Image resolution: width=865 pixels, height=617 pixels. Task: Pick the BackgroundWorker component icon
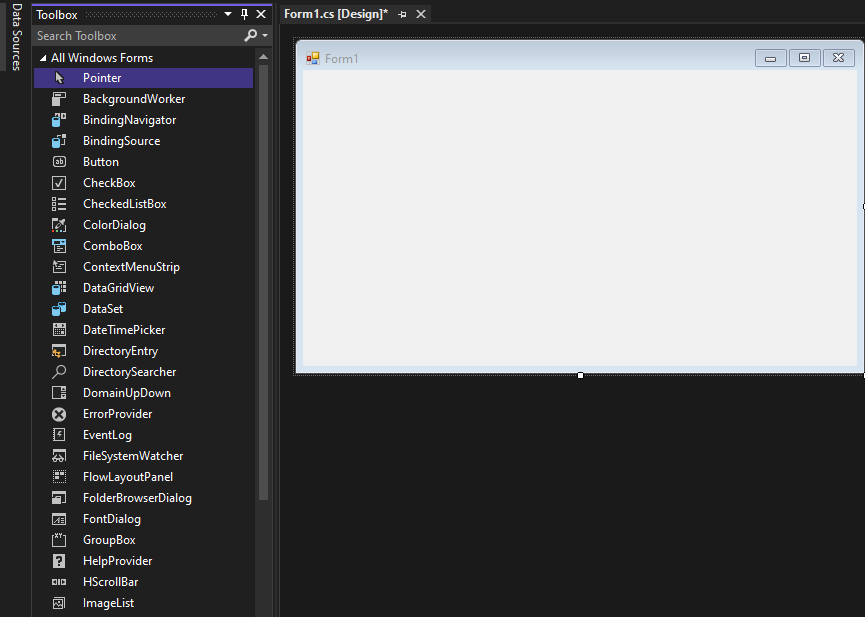tap(59, 99)
